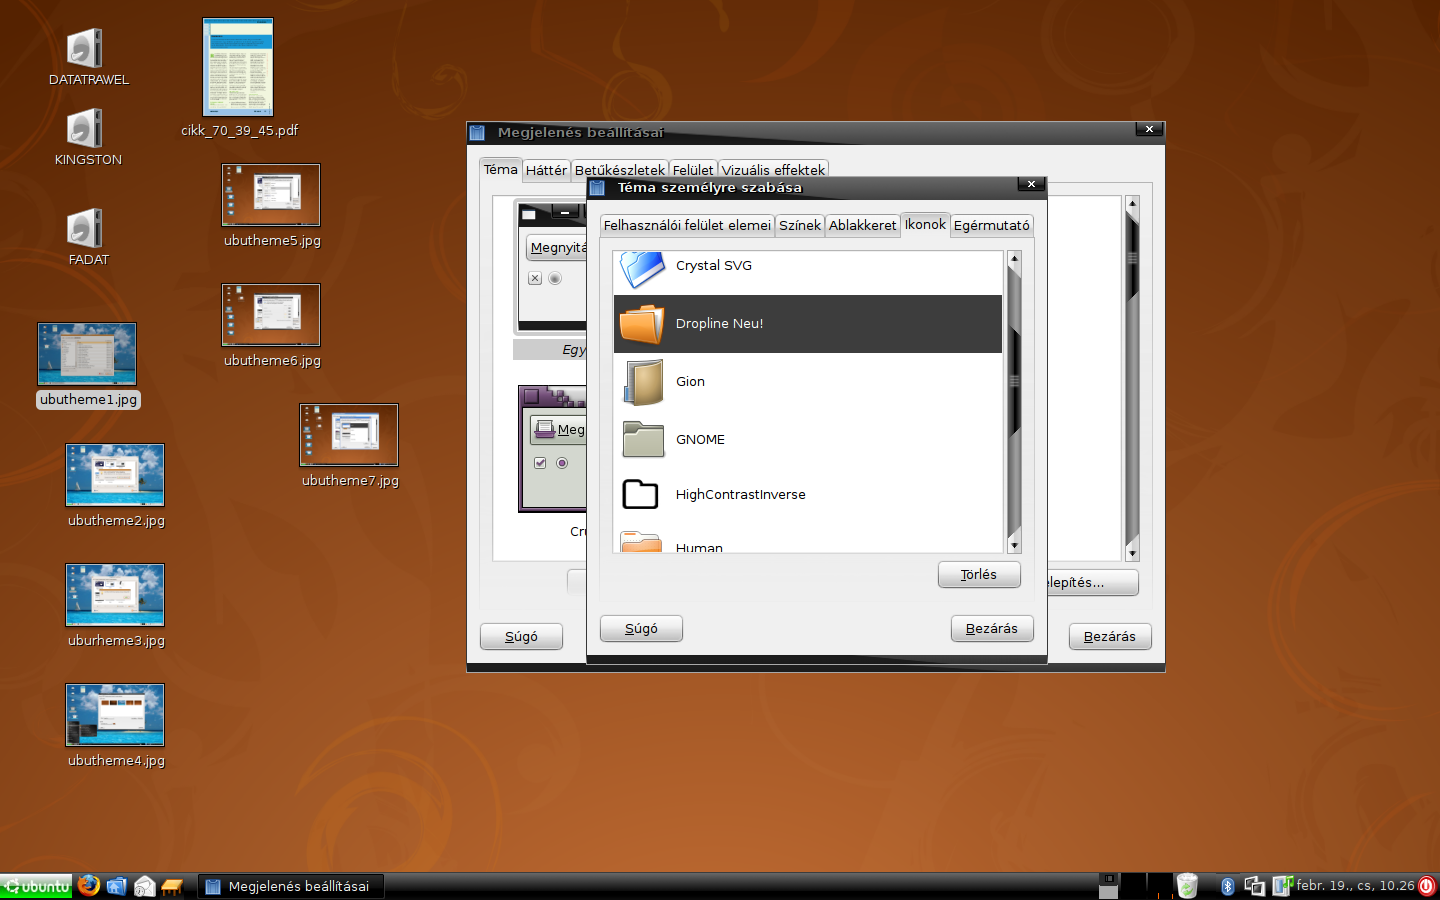Screen dimensions: 1440x900
Task: Open Vizuális effektek tab in Megjelenés window
Action: [x=773, y=170]
